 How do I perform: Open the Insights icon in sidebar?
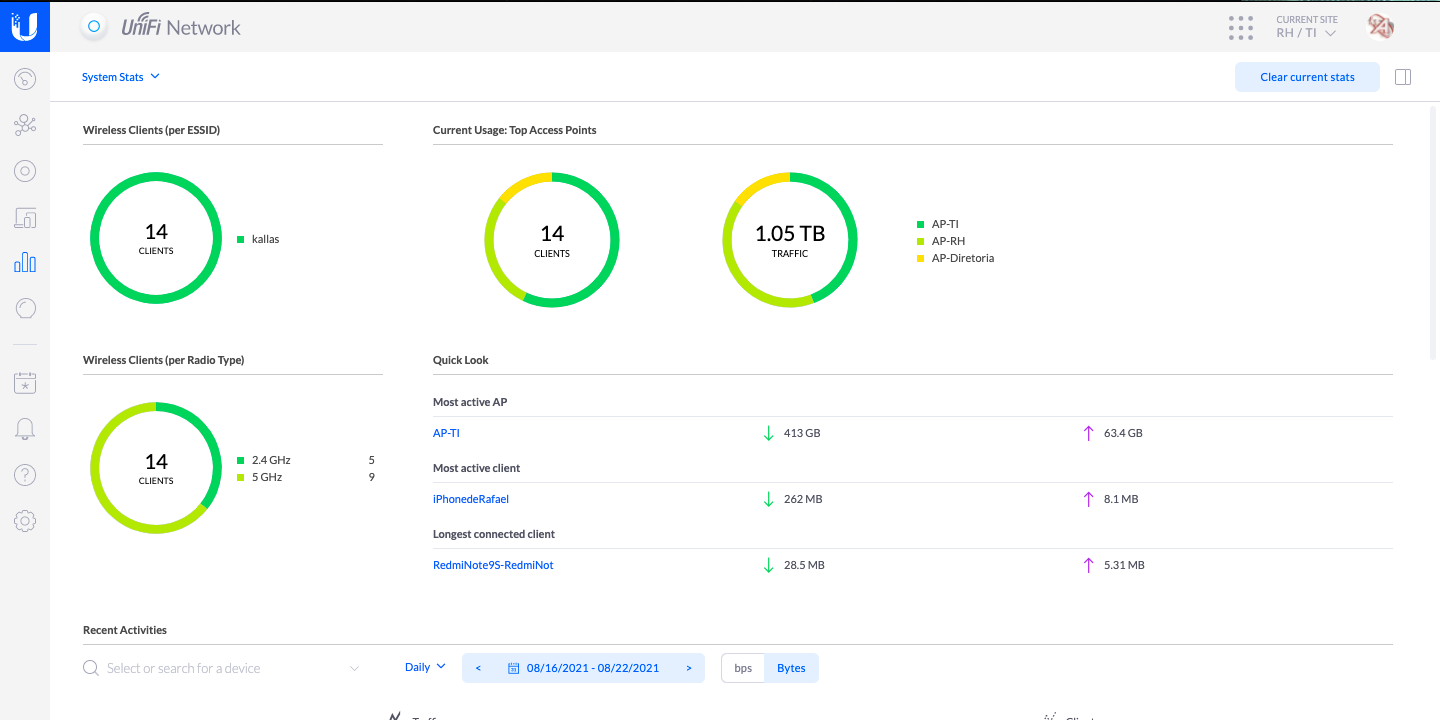point(25,309)
